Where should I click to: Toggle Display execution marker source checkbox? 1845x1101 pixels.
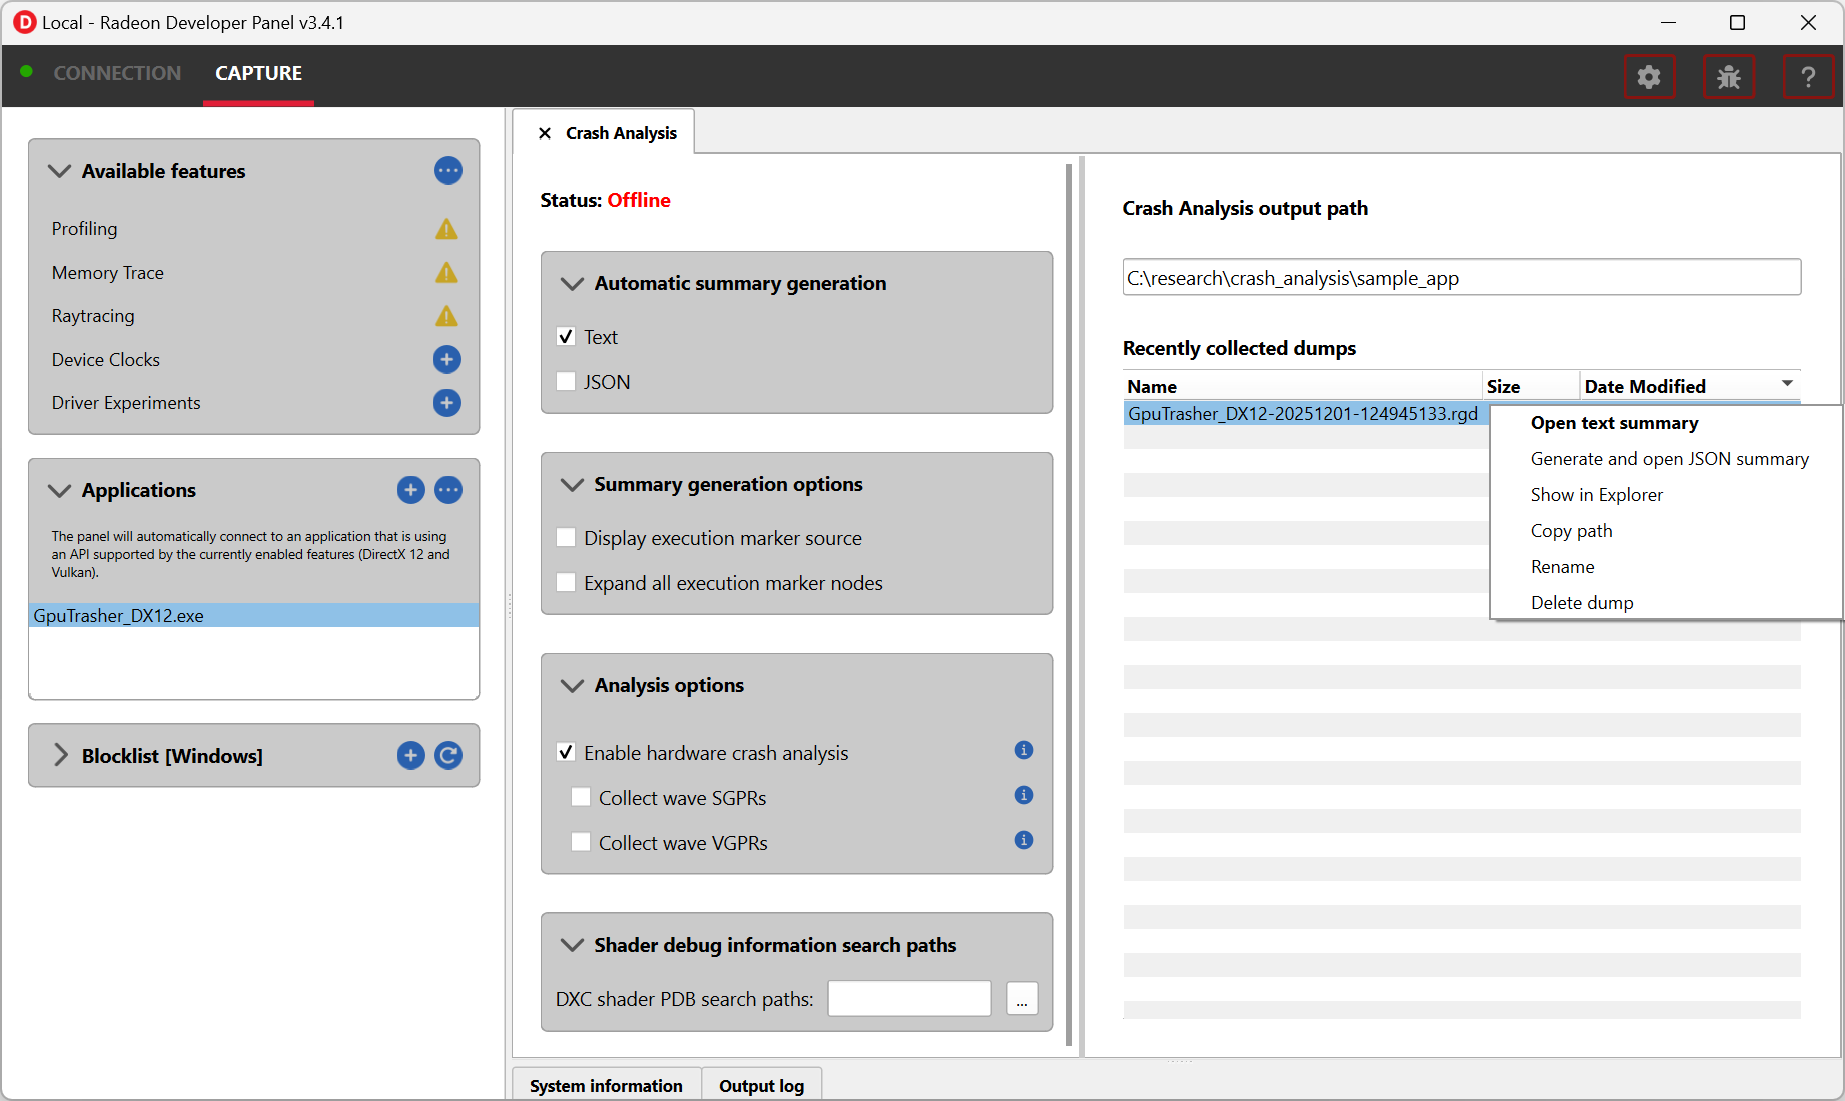(566, 538)
